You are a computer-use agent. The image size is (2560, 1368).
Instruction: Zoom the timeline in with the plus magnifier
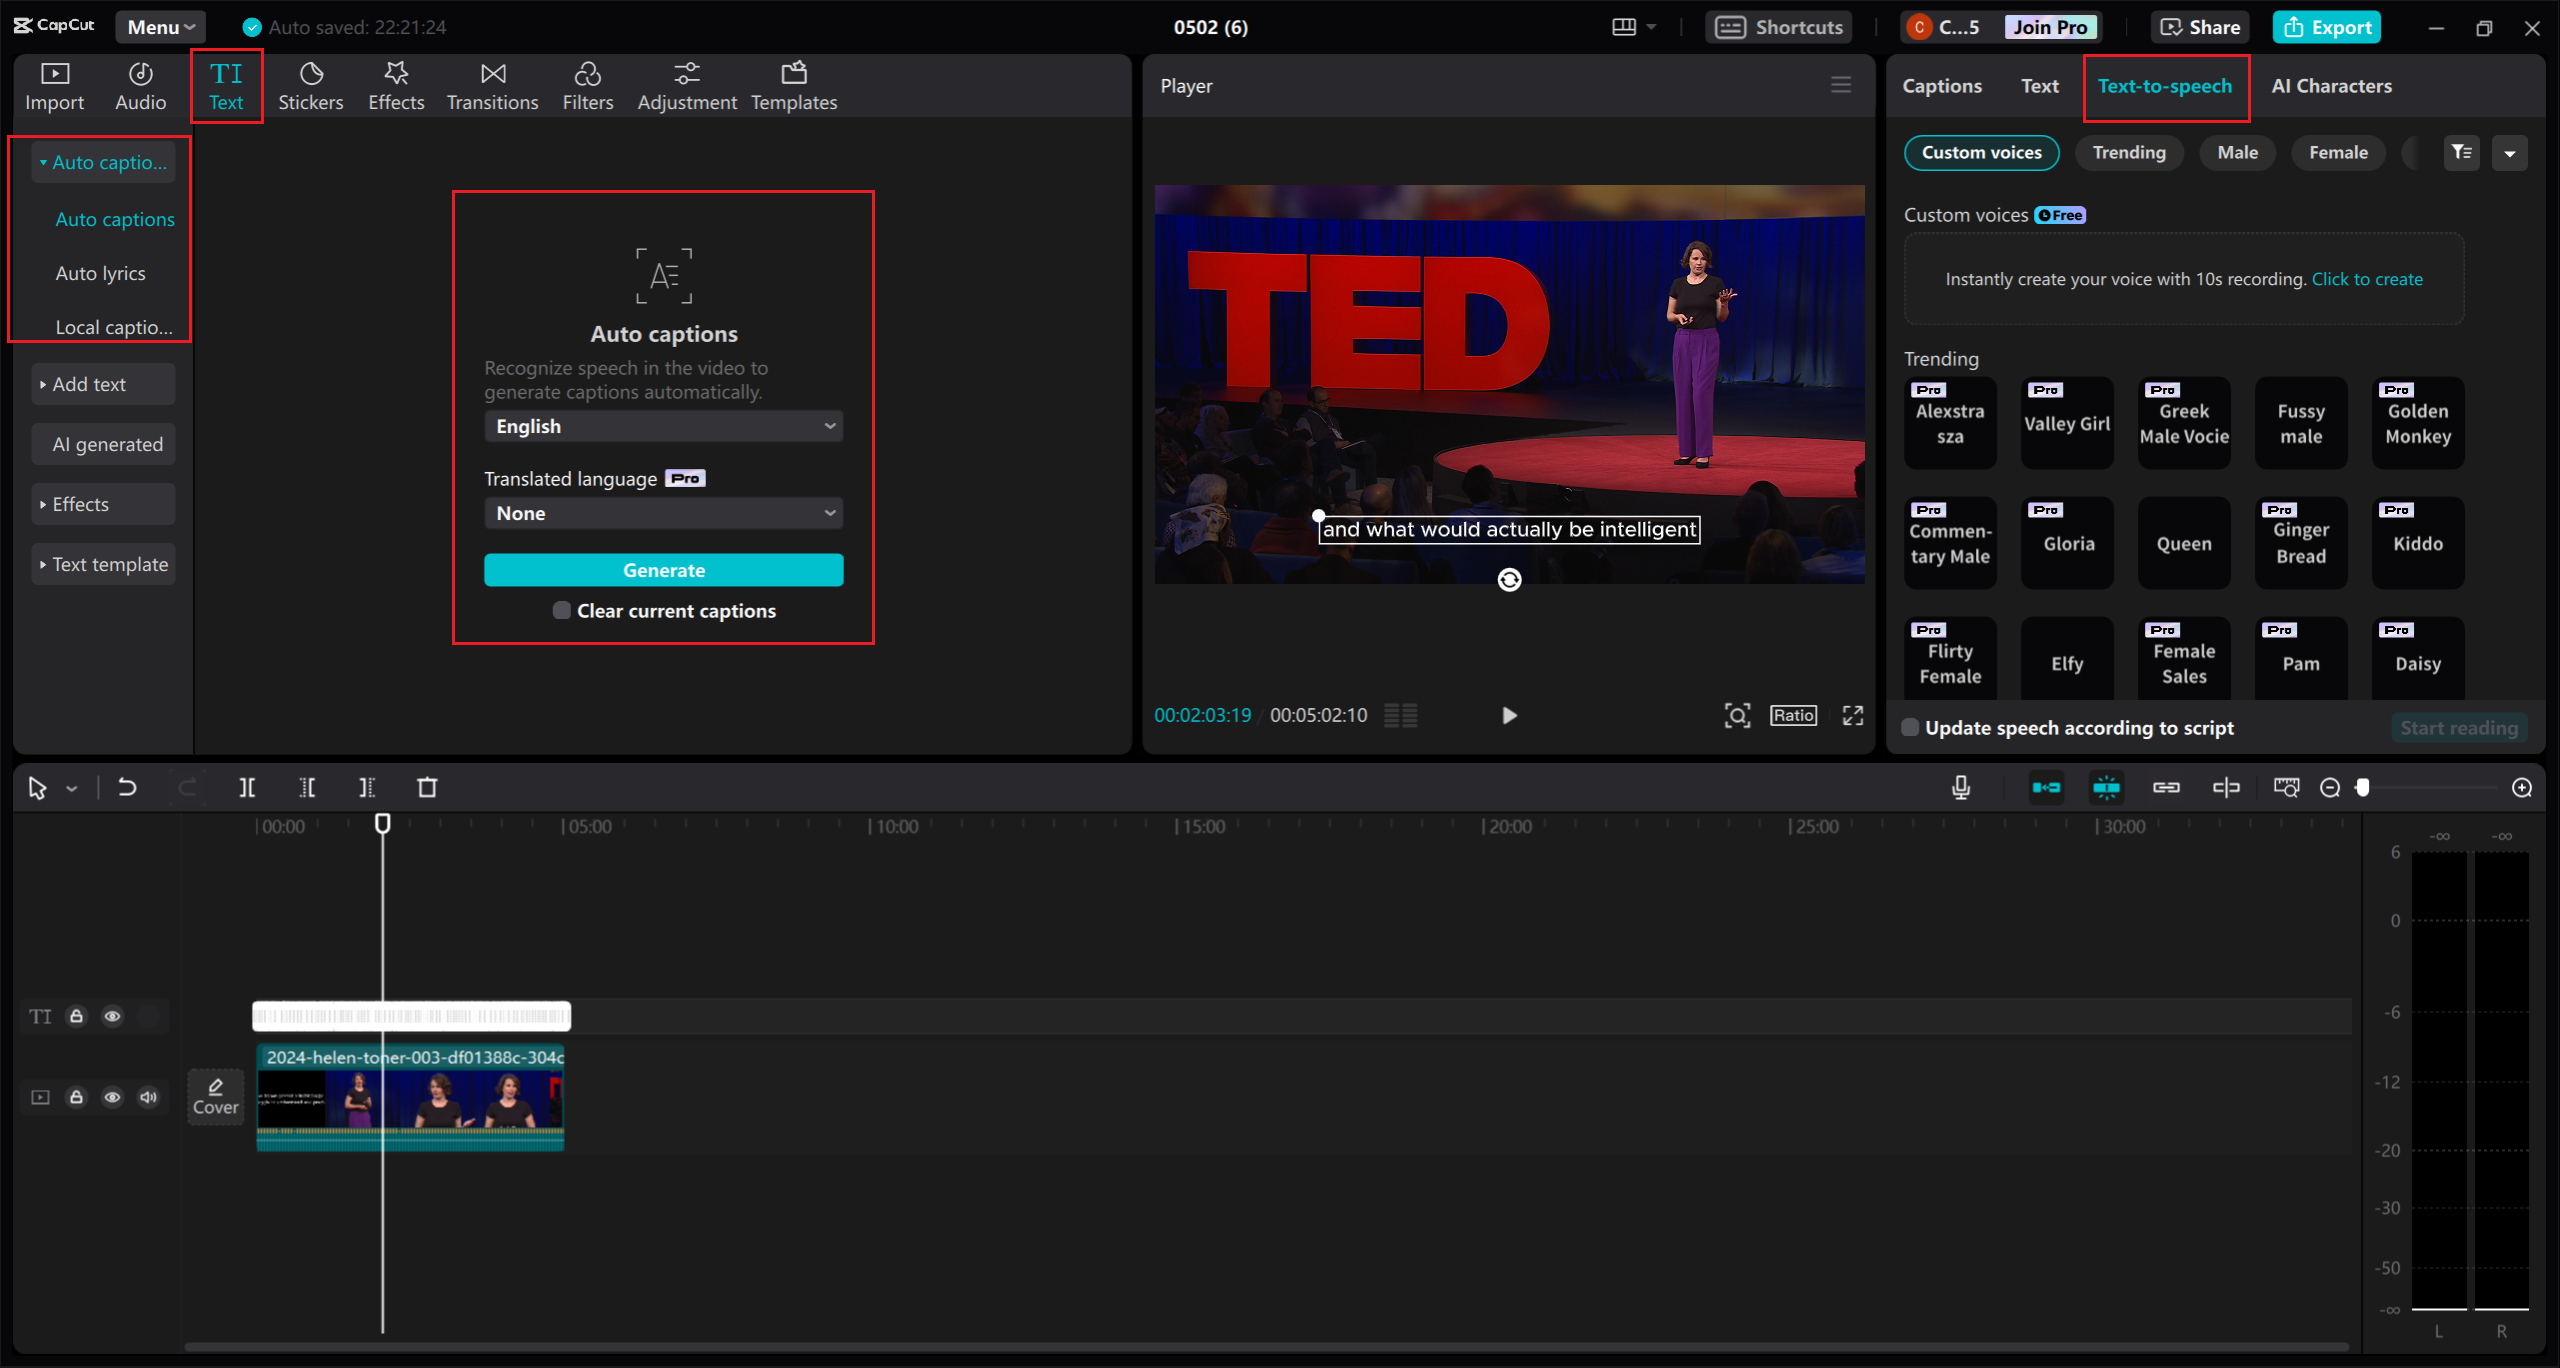point(2523,787)
